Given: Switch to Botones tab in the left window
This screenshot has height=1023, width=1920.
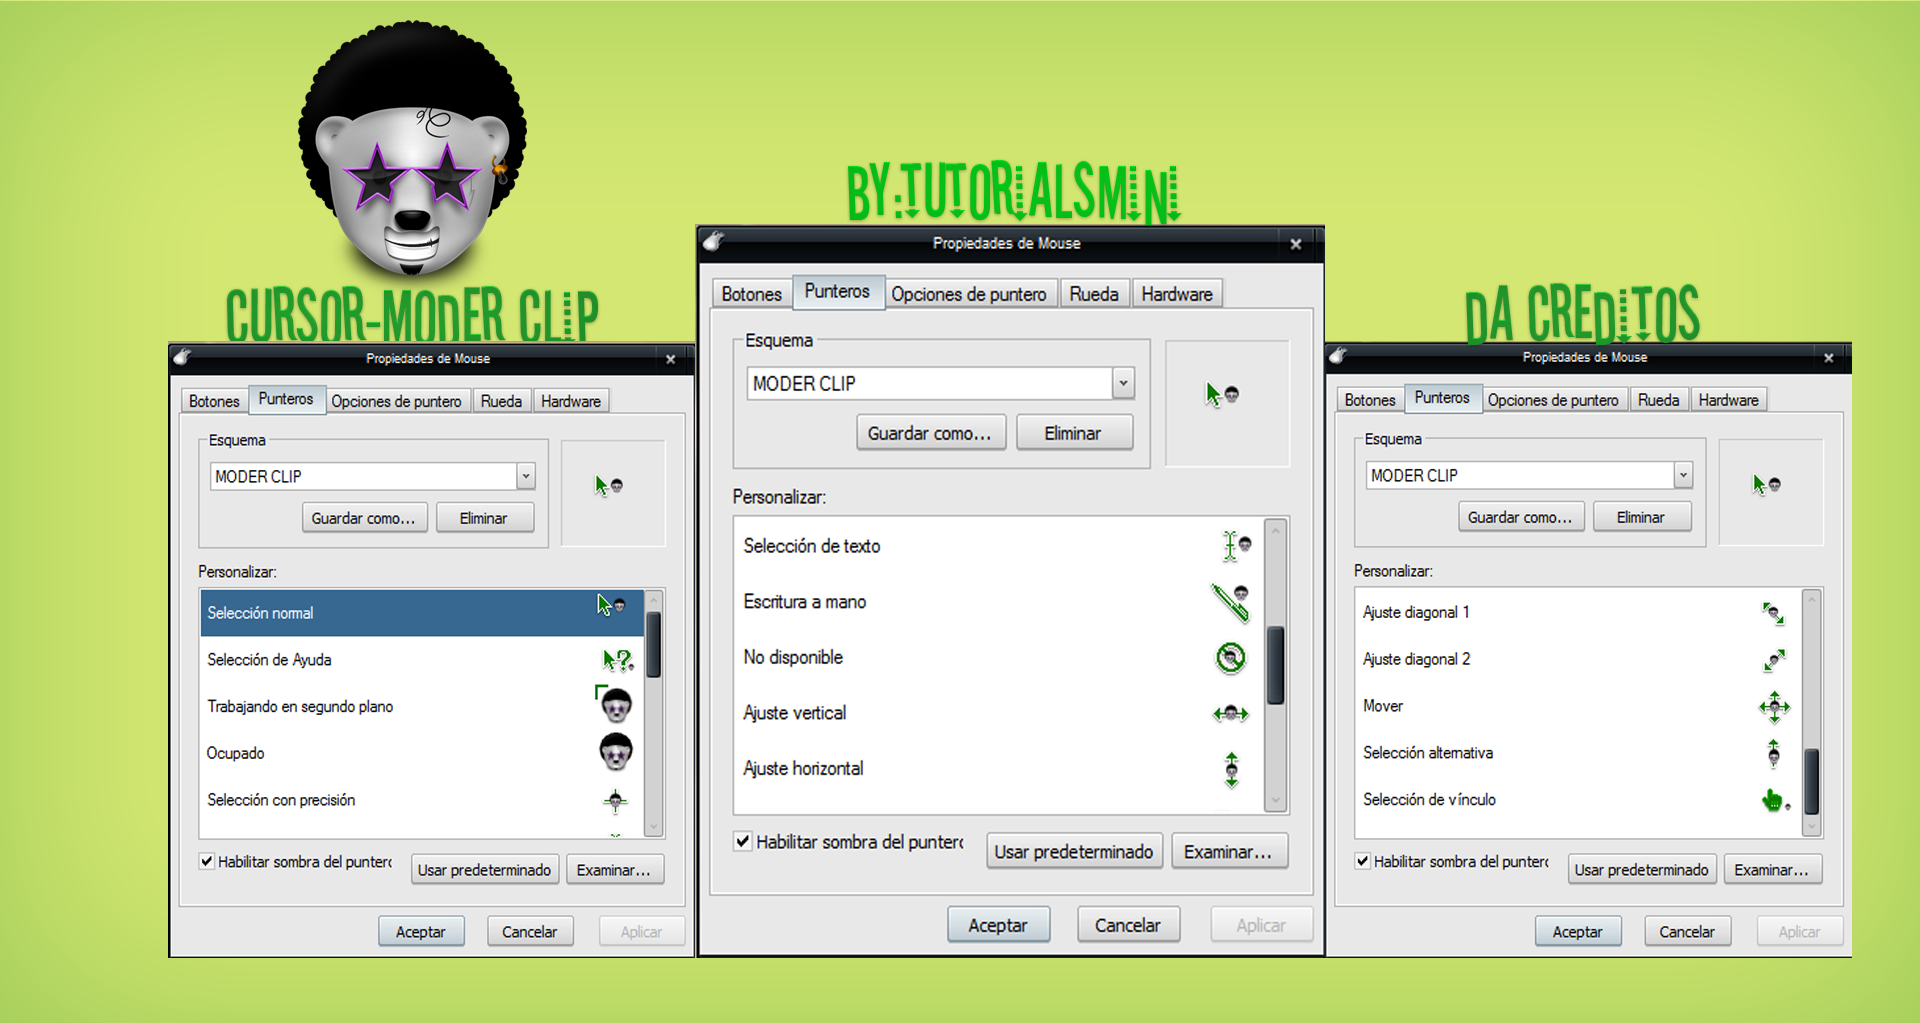Looking at the screenshot, I should click(x=214, y=401).
